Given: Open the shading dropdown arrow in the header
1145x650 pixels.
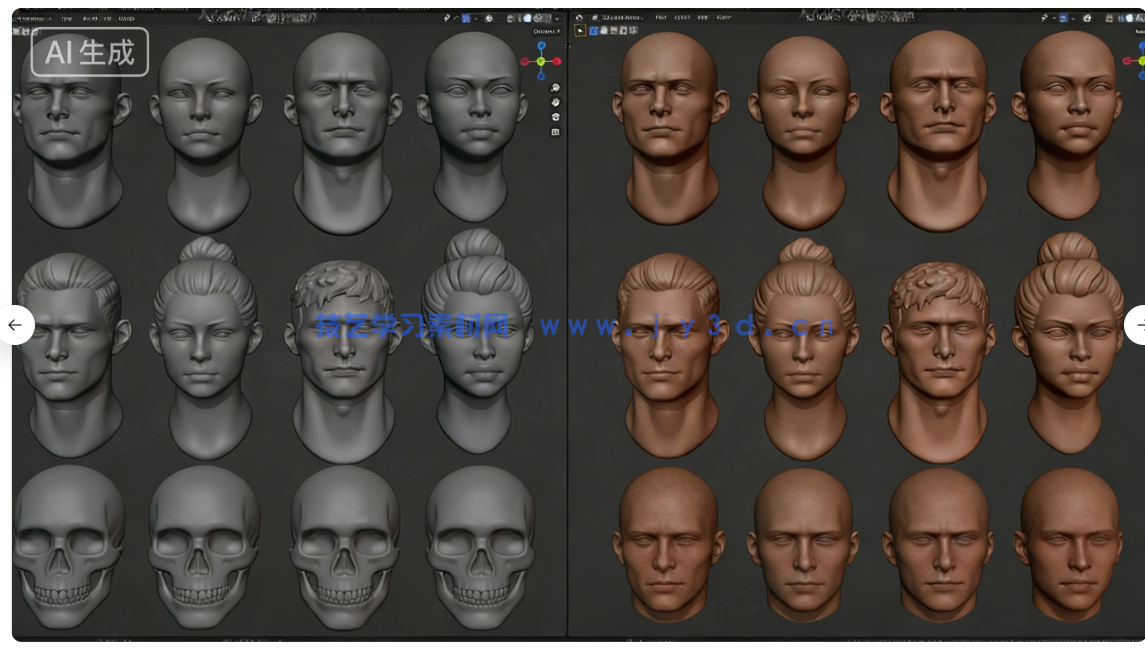Looking at the screenshot, I should [557, 18].
